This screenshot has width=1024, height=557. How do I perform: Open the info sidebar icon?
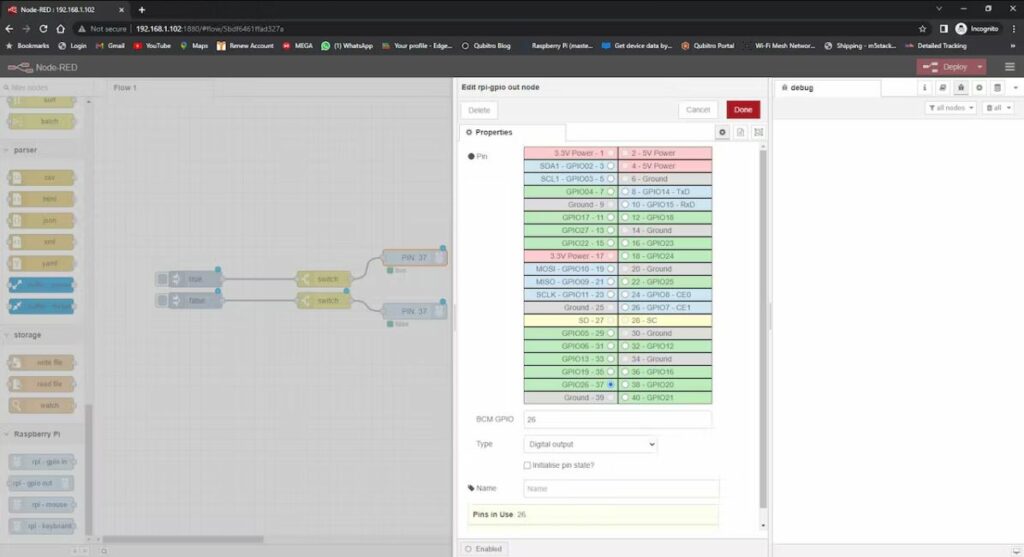(x=923, y=88)
